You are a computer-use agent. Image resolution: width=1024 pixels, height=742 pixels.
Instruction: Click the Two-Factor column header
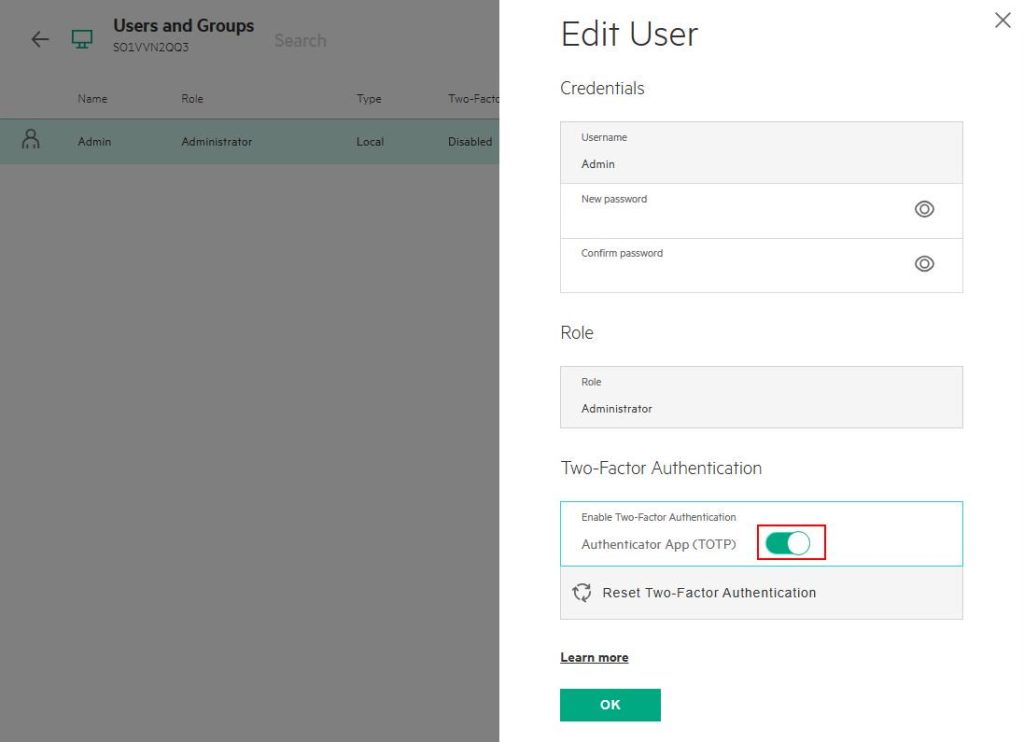[x=472, y=99]
